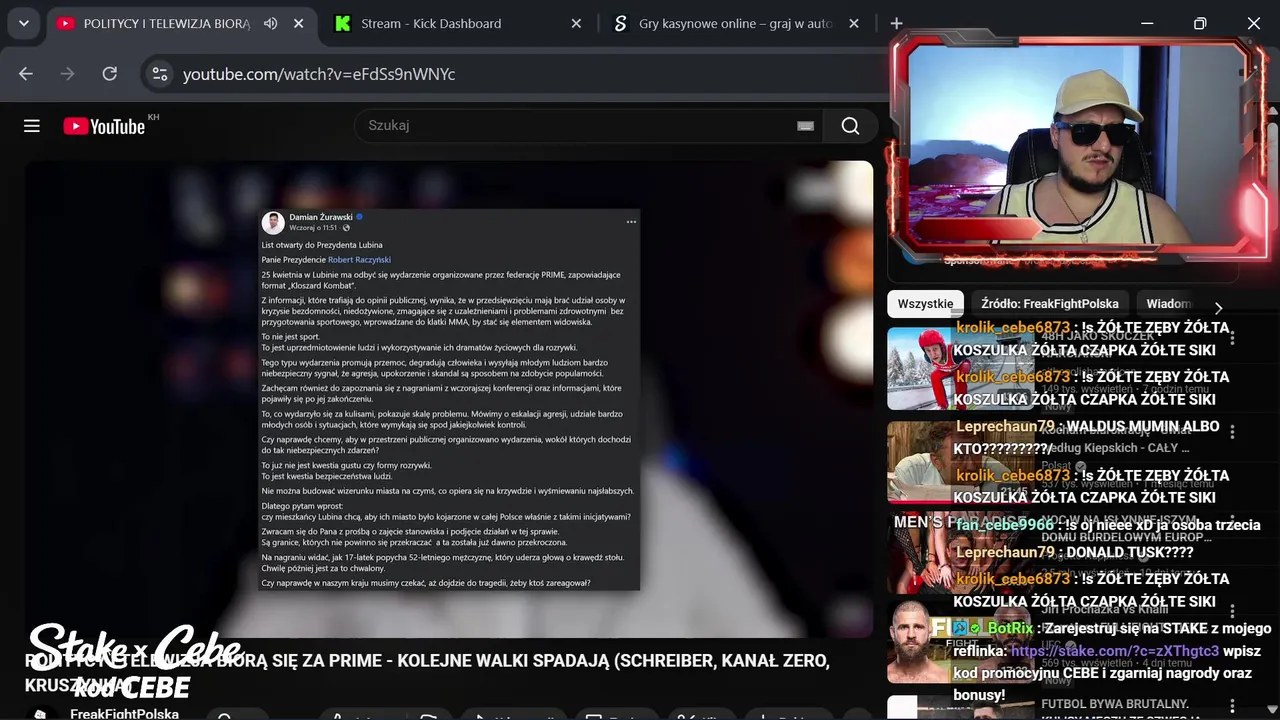Click the browser forward arrow
Image resolution: width=1280 pixels, height=720 pixels.
click(x=68, y=74)
